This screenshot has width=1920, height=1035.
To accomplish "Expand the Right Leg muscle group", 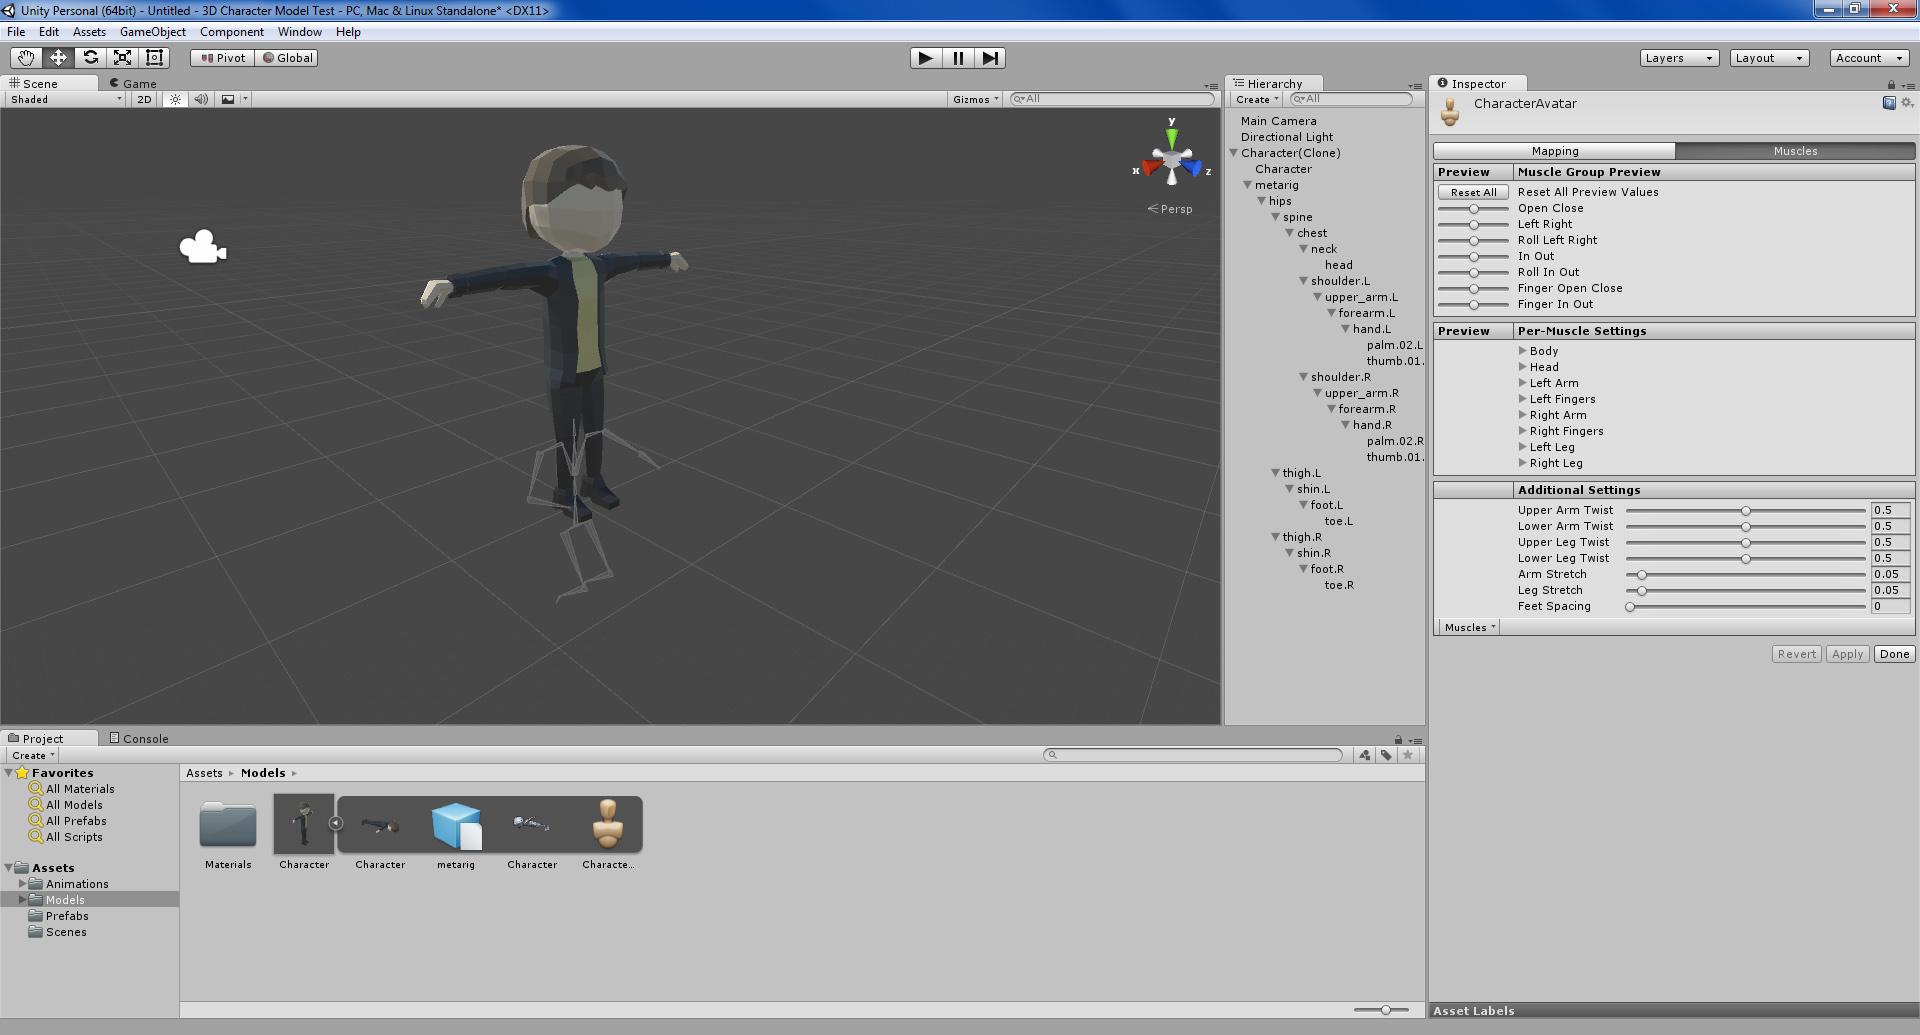I will (x=1523, y=463).
